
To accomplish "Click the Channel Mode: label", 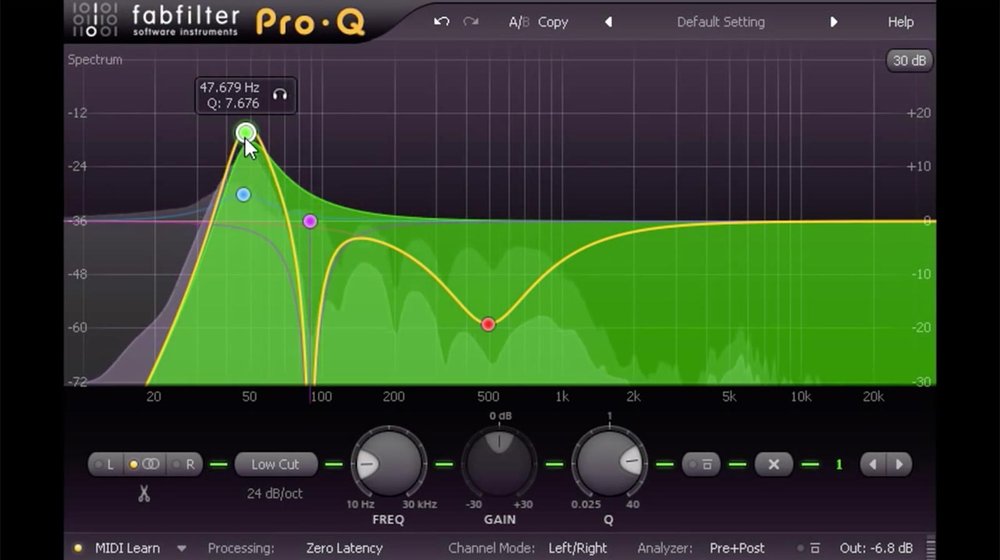I will 492,548.
